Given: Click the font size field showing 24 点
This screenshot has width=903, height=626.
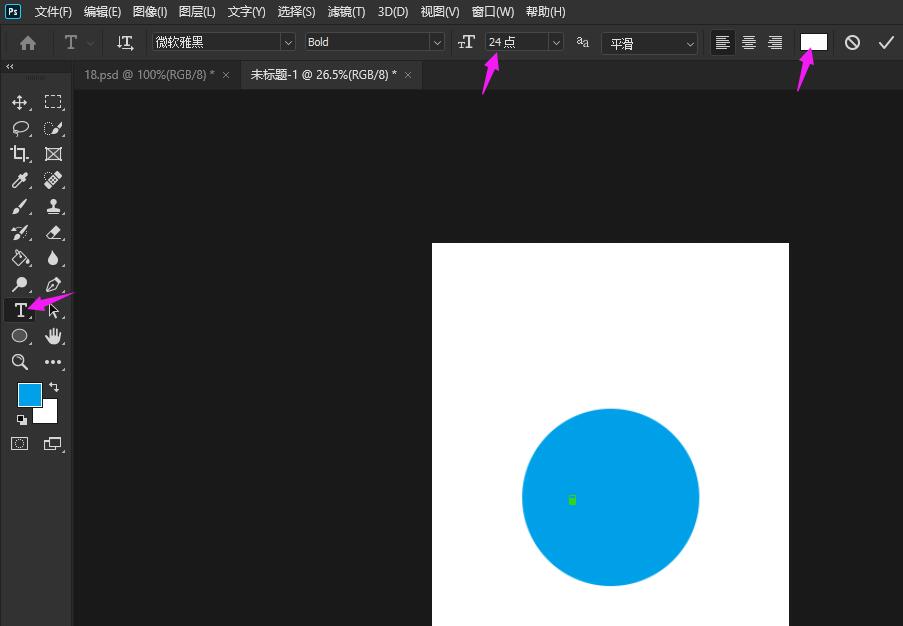Looking at the screenshot, I should [x=517, y=43].
